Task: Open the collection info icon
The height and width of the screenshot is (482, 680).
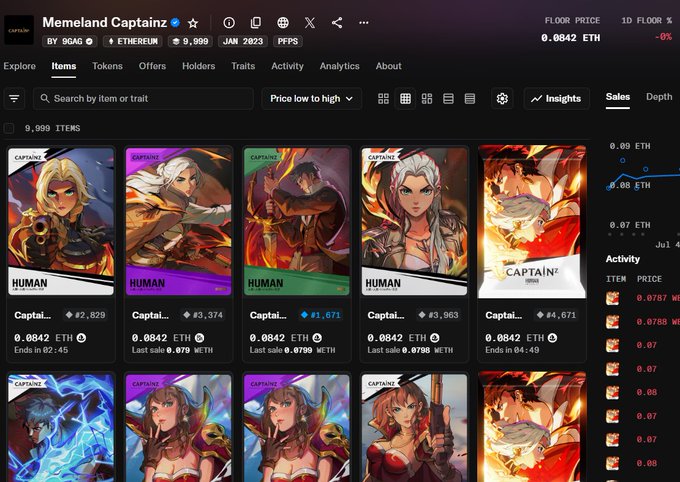Action: pos(229,23)
